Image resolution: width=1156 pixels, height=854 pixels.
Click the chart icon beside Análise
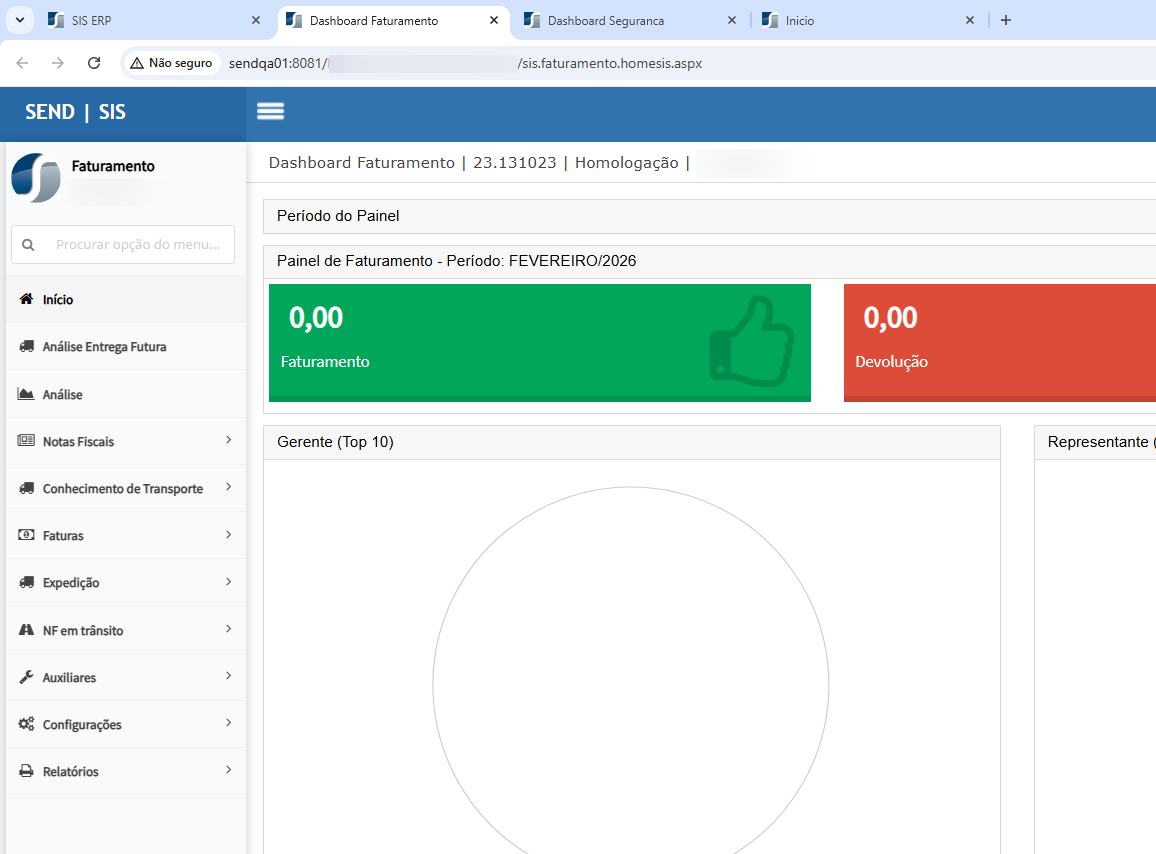click(26, 394)
